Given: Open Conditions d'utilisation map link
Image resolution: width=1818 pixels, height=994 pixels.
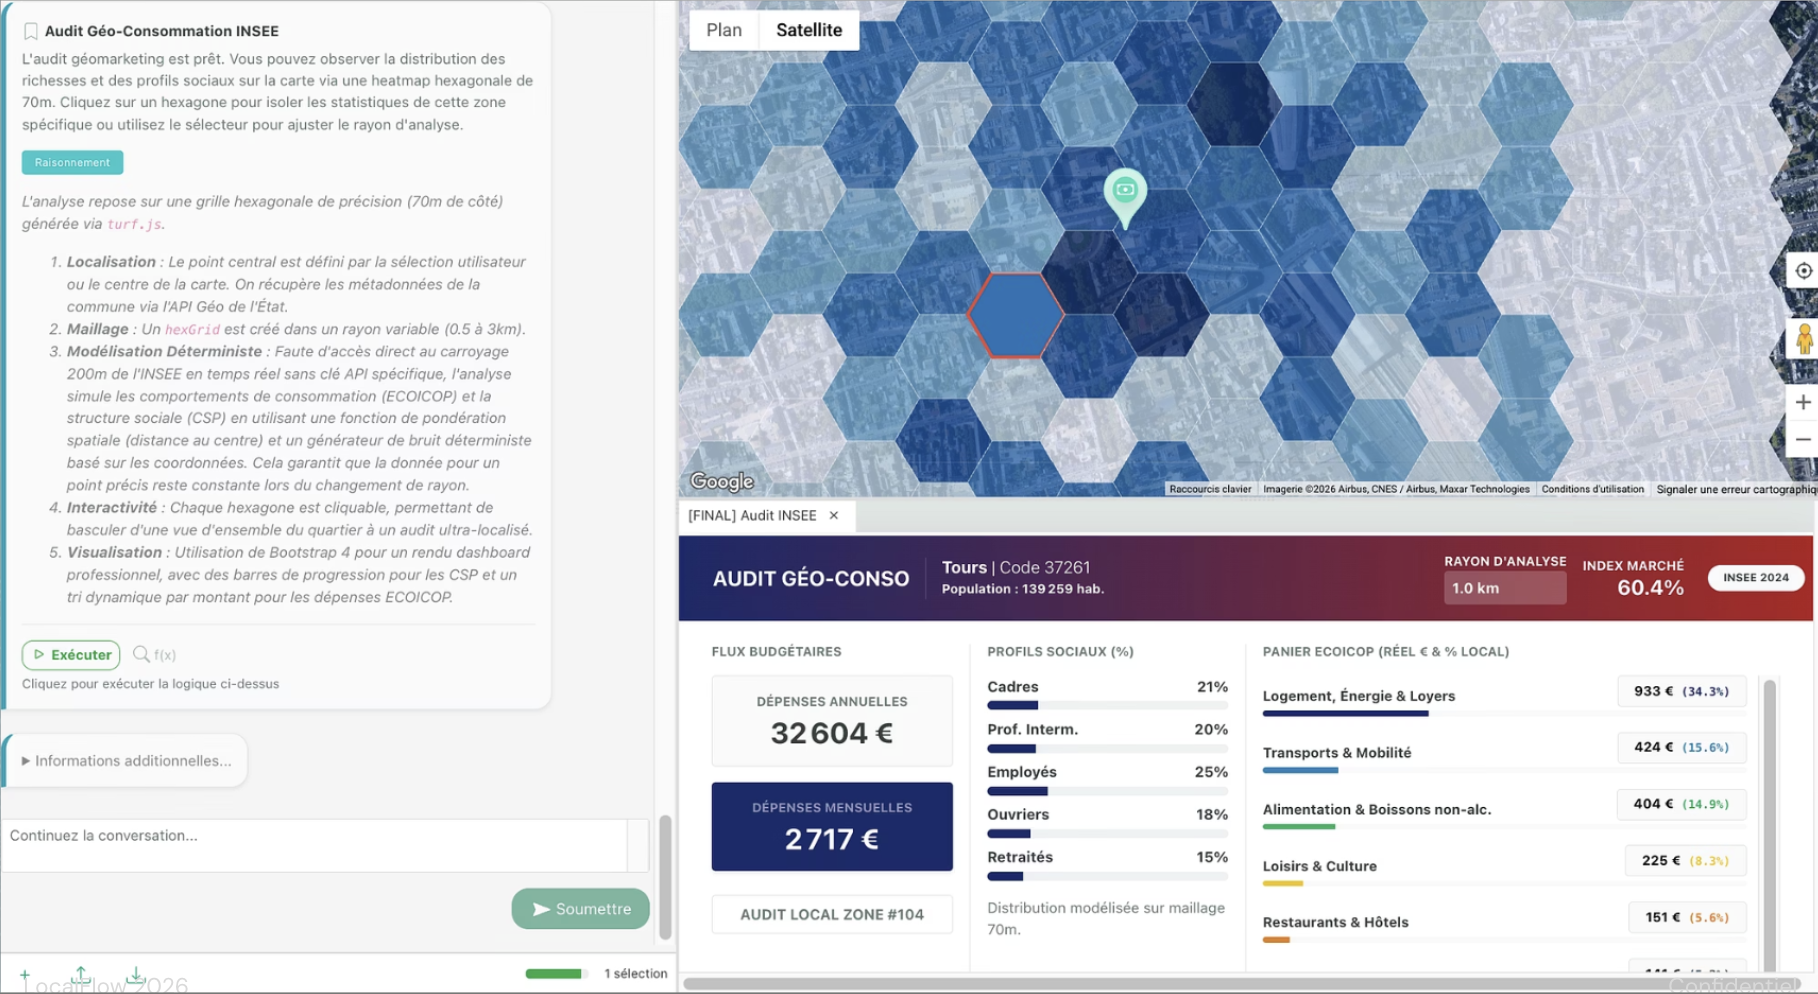Looking at the screenshot, I should point(1593,489).
